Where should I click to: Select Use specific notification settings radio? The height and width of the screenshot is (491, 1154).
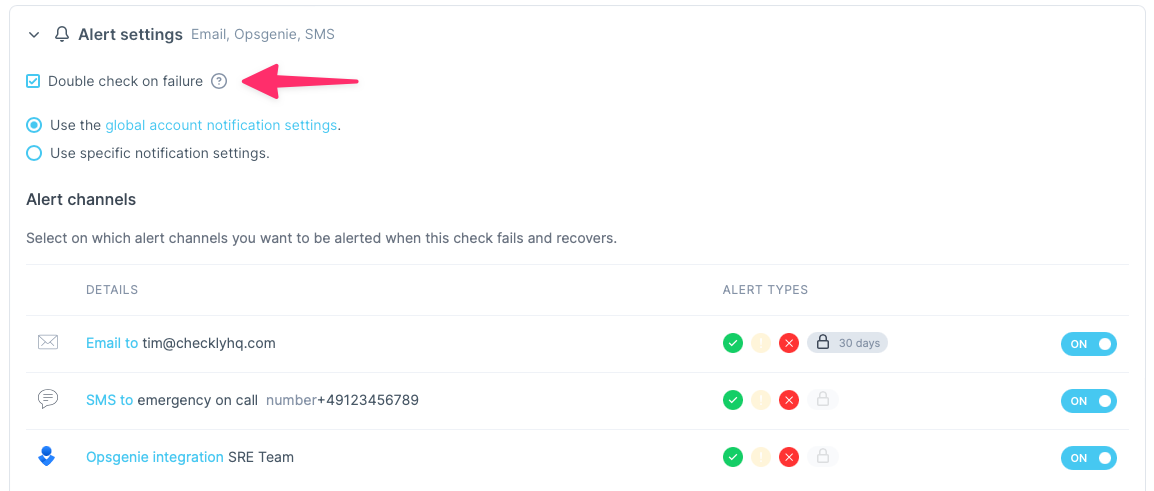click(x=34, y=153)
